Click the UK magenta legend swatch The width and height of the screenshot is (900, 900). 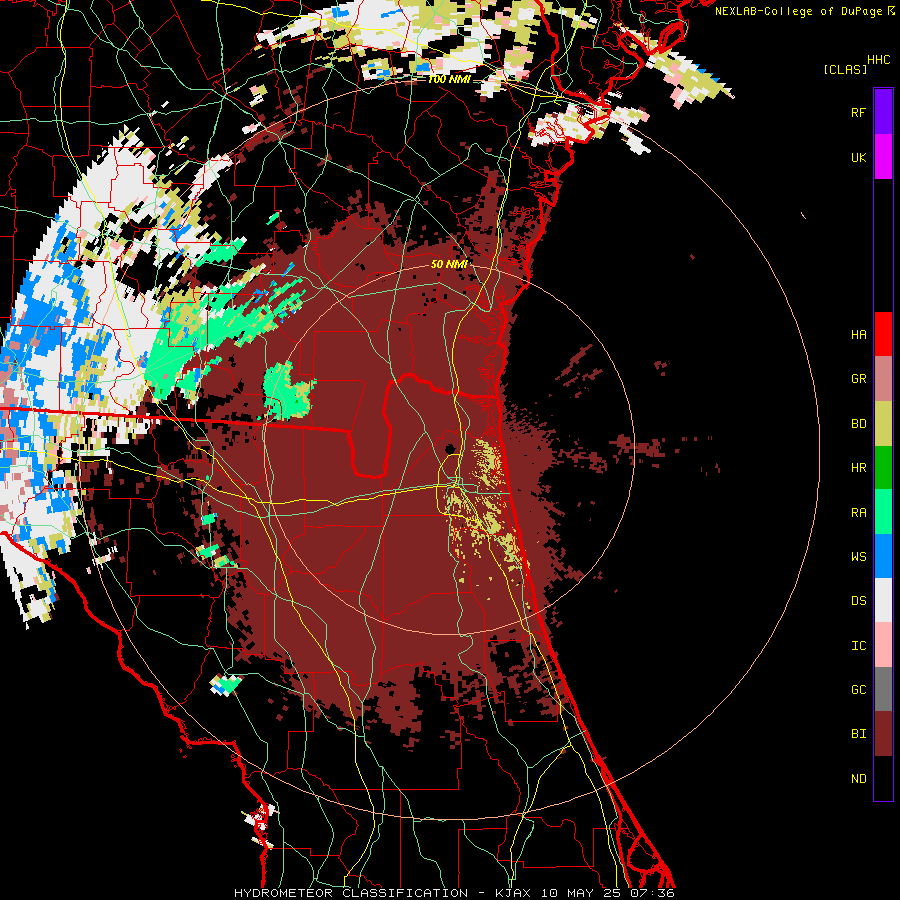point(883,157)
